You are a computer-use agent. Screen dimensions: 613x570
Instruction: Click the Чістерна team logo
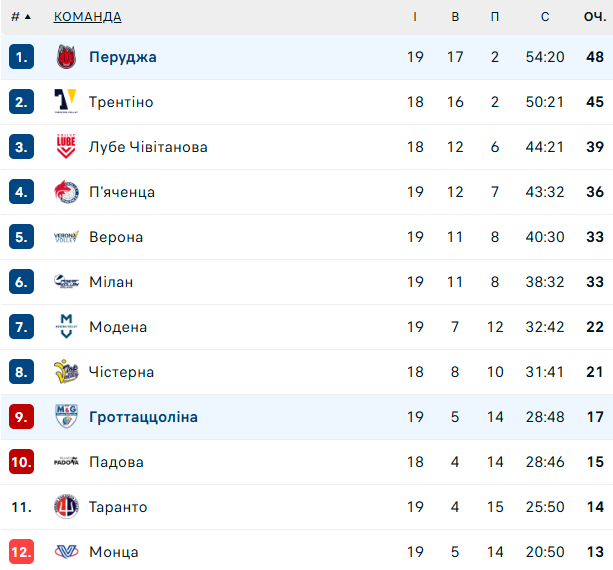pos(66,372)
